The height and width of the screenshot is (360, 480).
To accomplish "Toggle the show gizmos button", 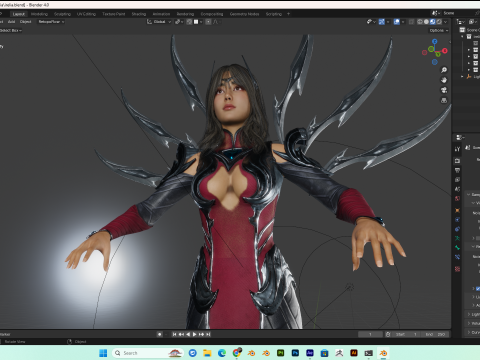I will 382,22.
